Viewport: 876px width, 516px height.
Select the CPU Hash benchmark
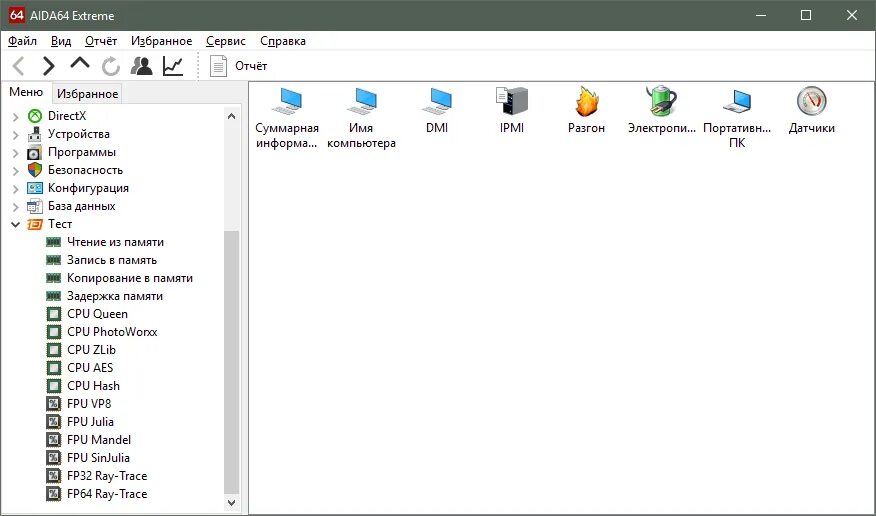click(x=93, y=386)
